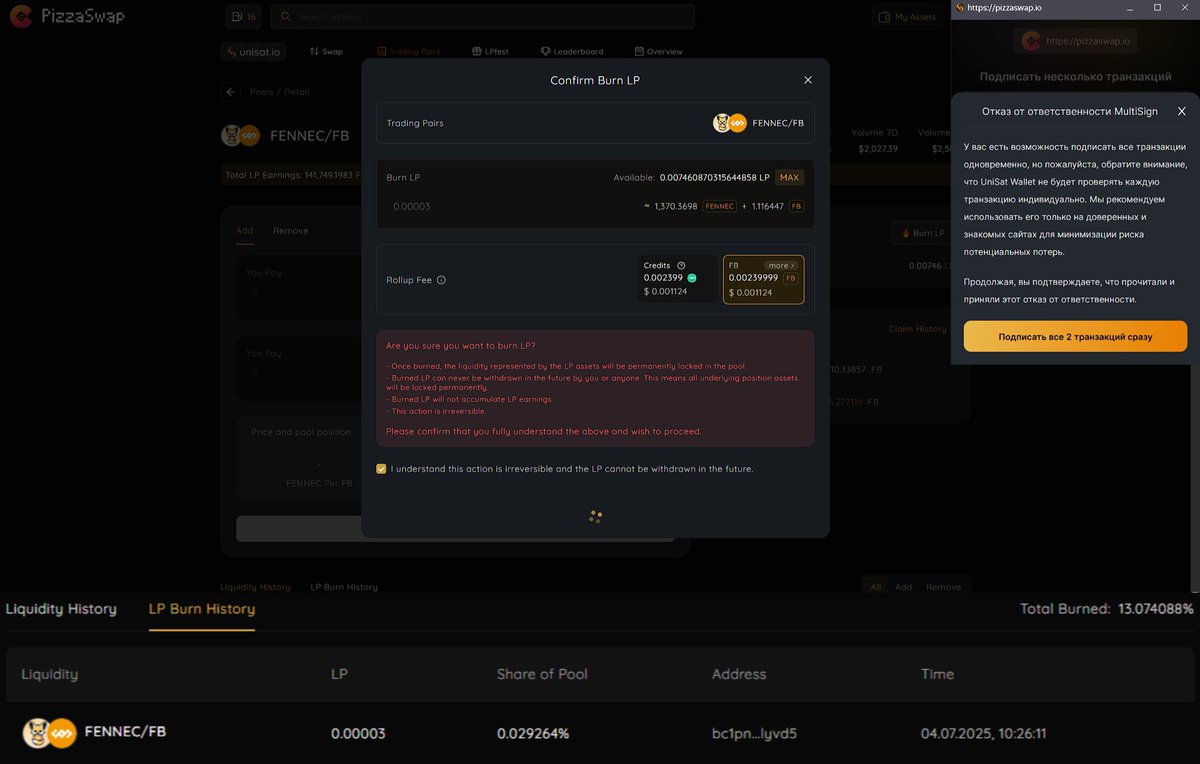Expand 'more' in FB fee card
The height and width of the screenshot is (764, 1200).
pyautogui.click(x=781, y=265)
